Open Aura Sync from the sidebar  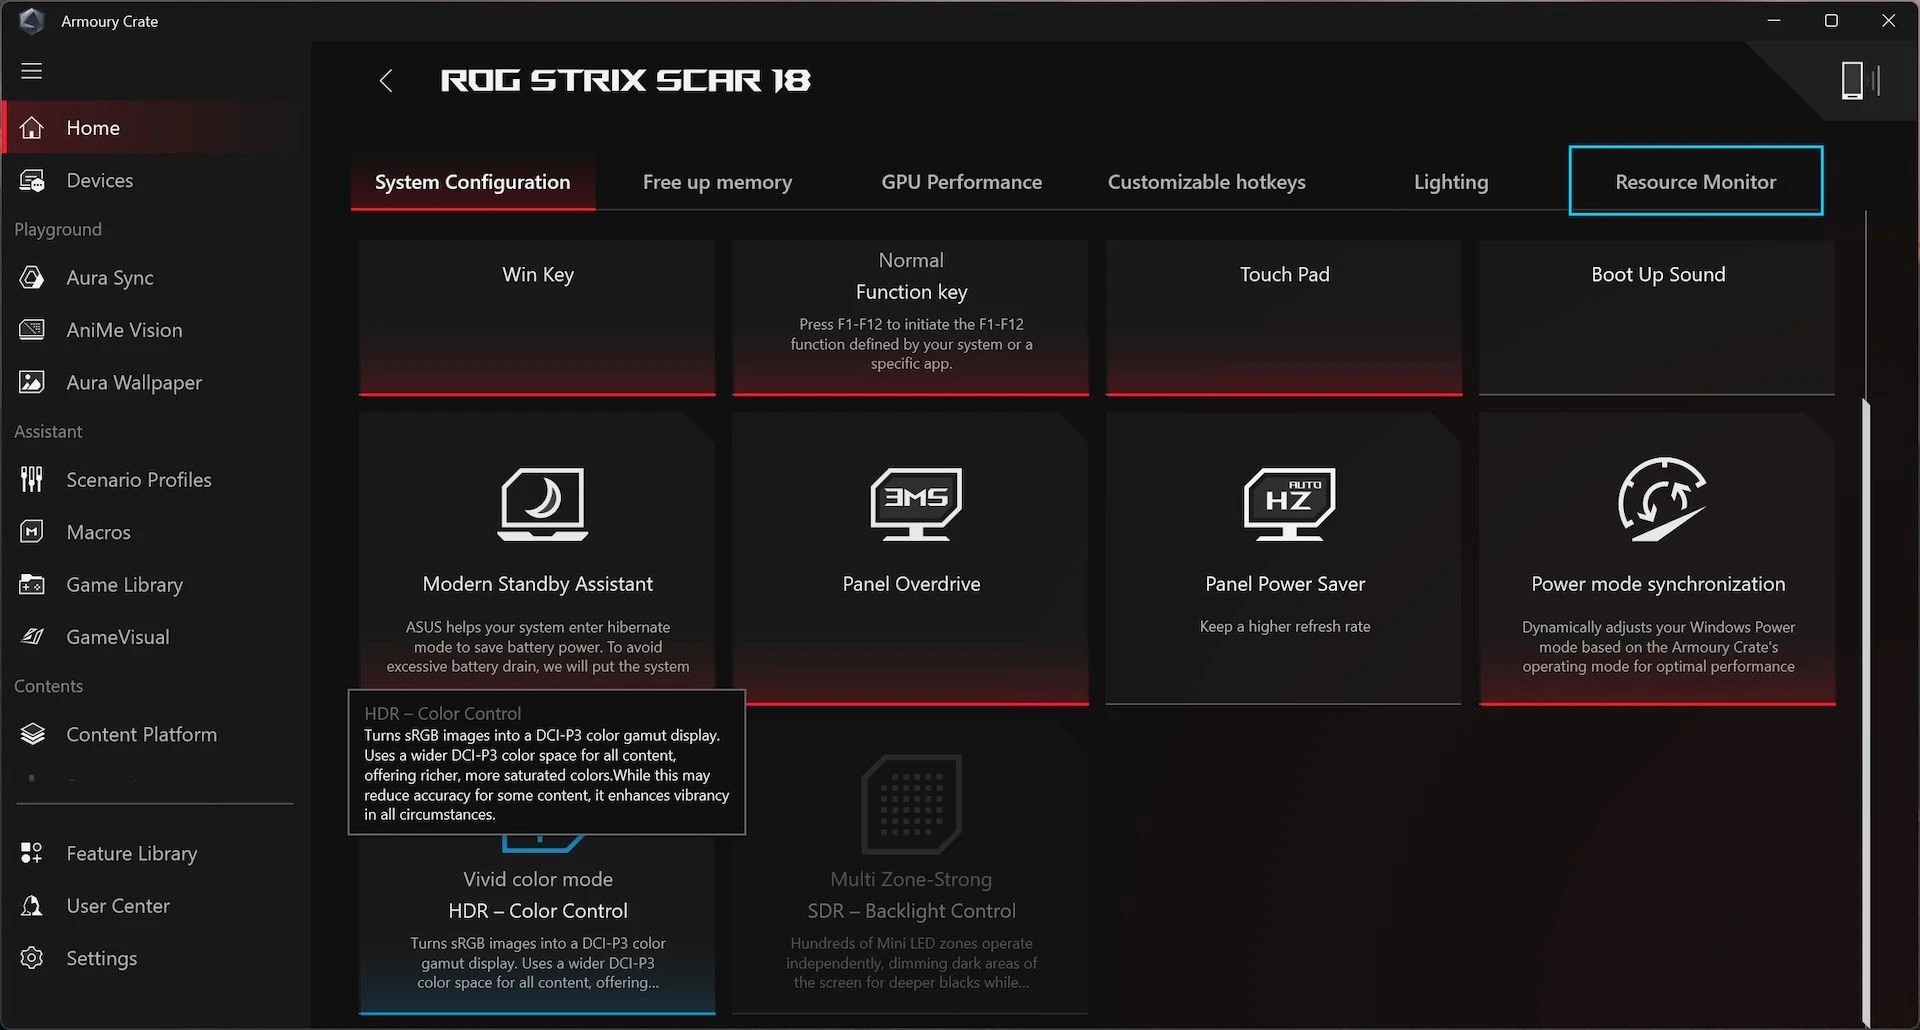pos(109,277)
